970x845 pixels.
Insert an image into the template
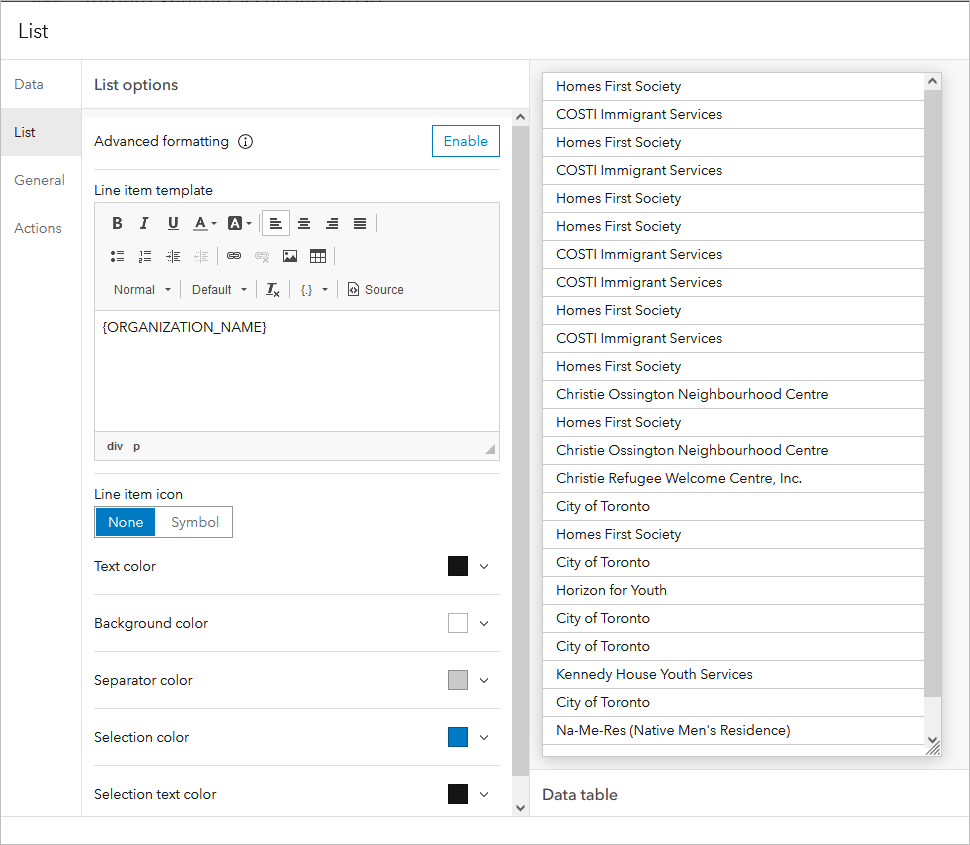click(290, 256)
